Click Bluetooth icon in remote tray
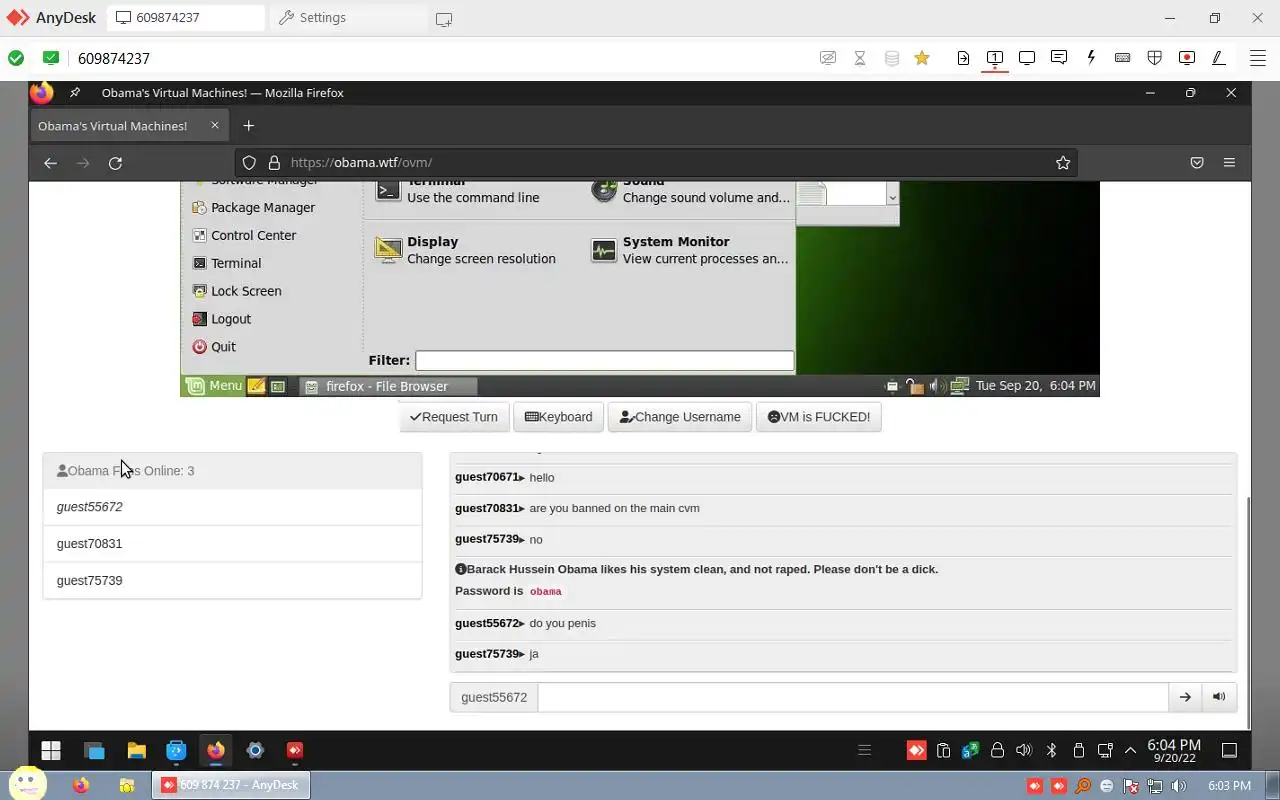Image resolution: width=1280 pixels, height=800 pixels. point(1051,750)
